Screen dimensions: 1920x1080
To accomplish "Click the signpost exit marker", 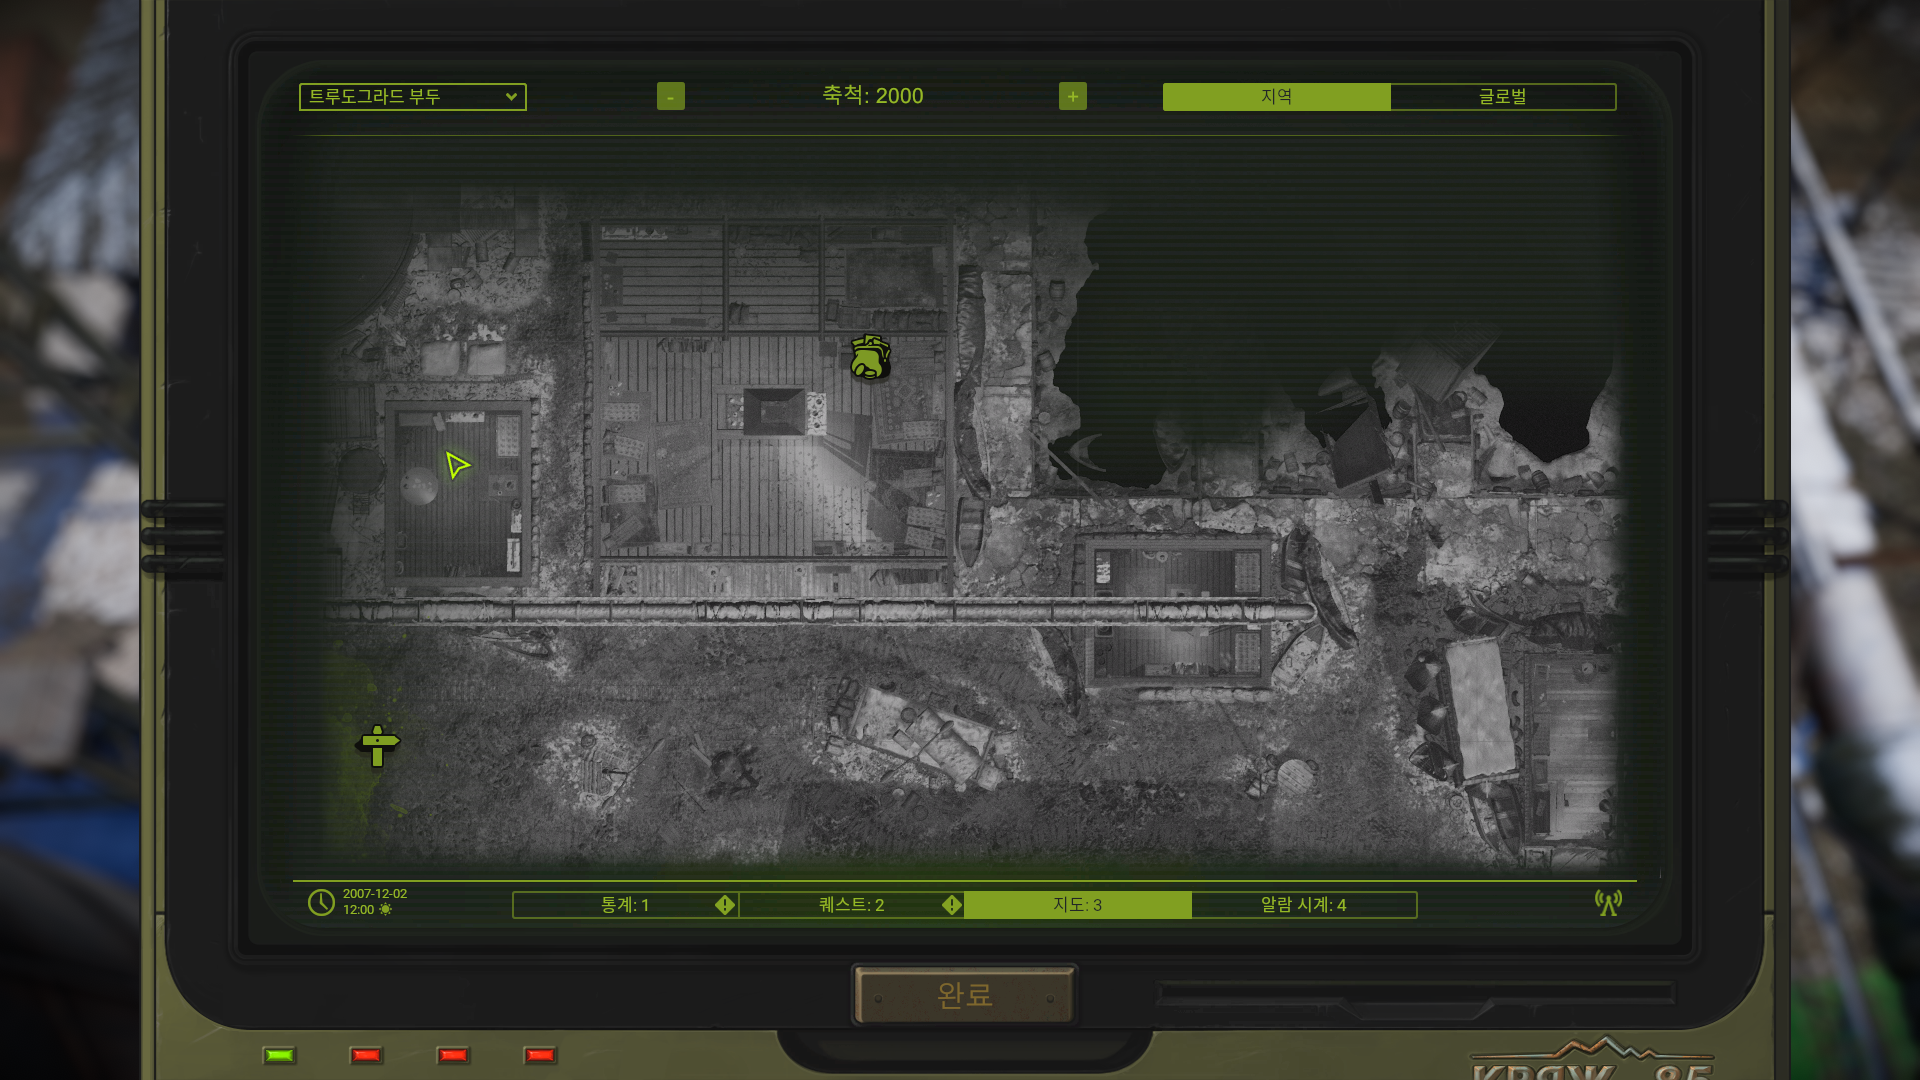I will (x=378, y=745).
